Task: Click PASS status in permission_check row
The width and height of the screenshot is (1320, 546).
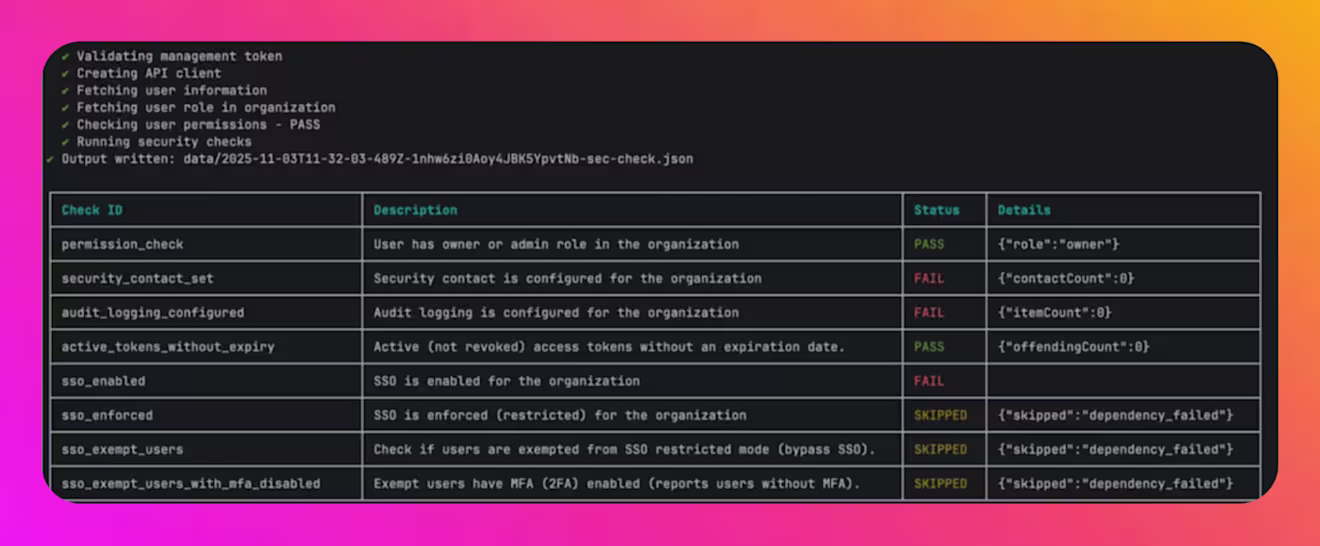Action: [x=928, y=244]
